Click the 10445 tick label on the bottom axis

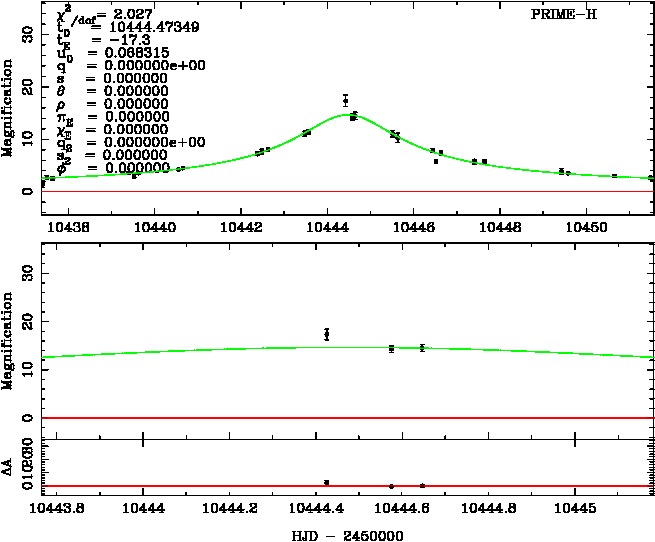(x=575, y=508)
